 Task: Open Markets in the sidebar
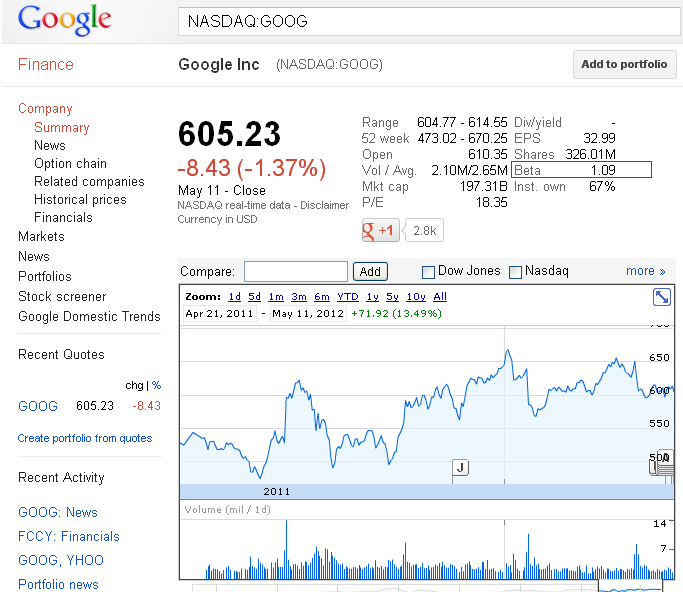[41, 237]
